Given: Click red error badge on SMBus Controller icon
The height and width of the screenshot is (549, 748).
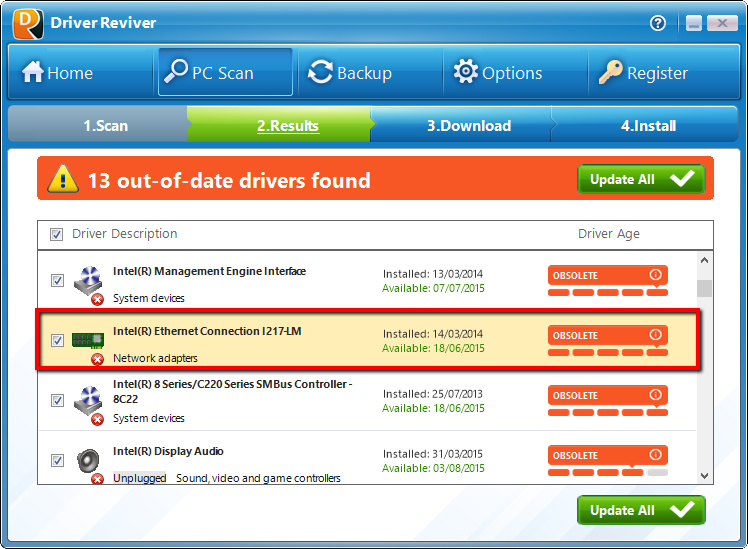Looking at the screenshot, I should [x=97, y=419].
